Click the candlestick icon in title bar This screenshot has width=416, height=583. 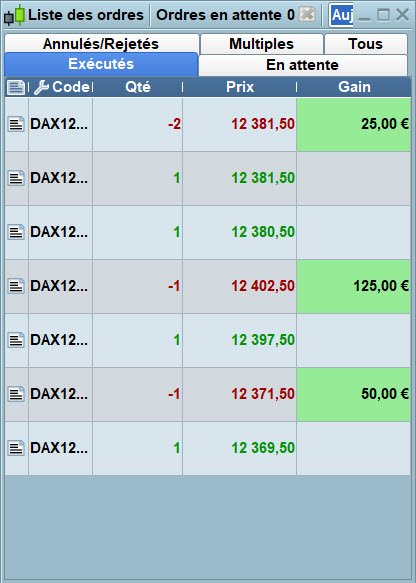tap(14, 16)
